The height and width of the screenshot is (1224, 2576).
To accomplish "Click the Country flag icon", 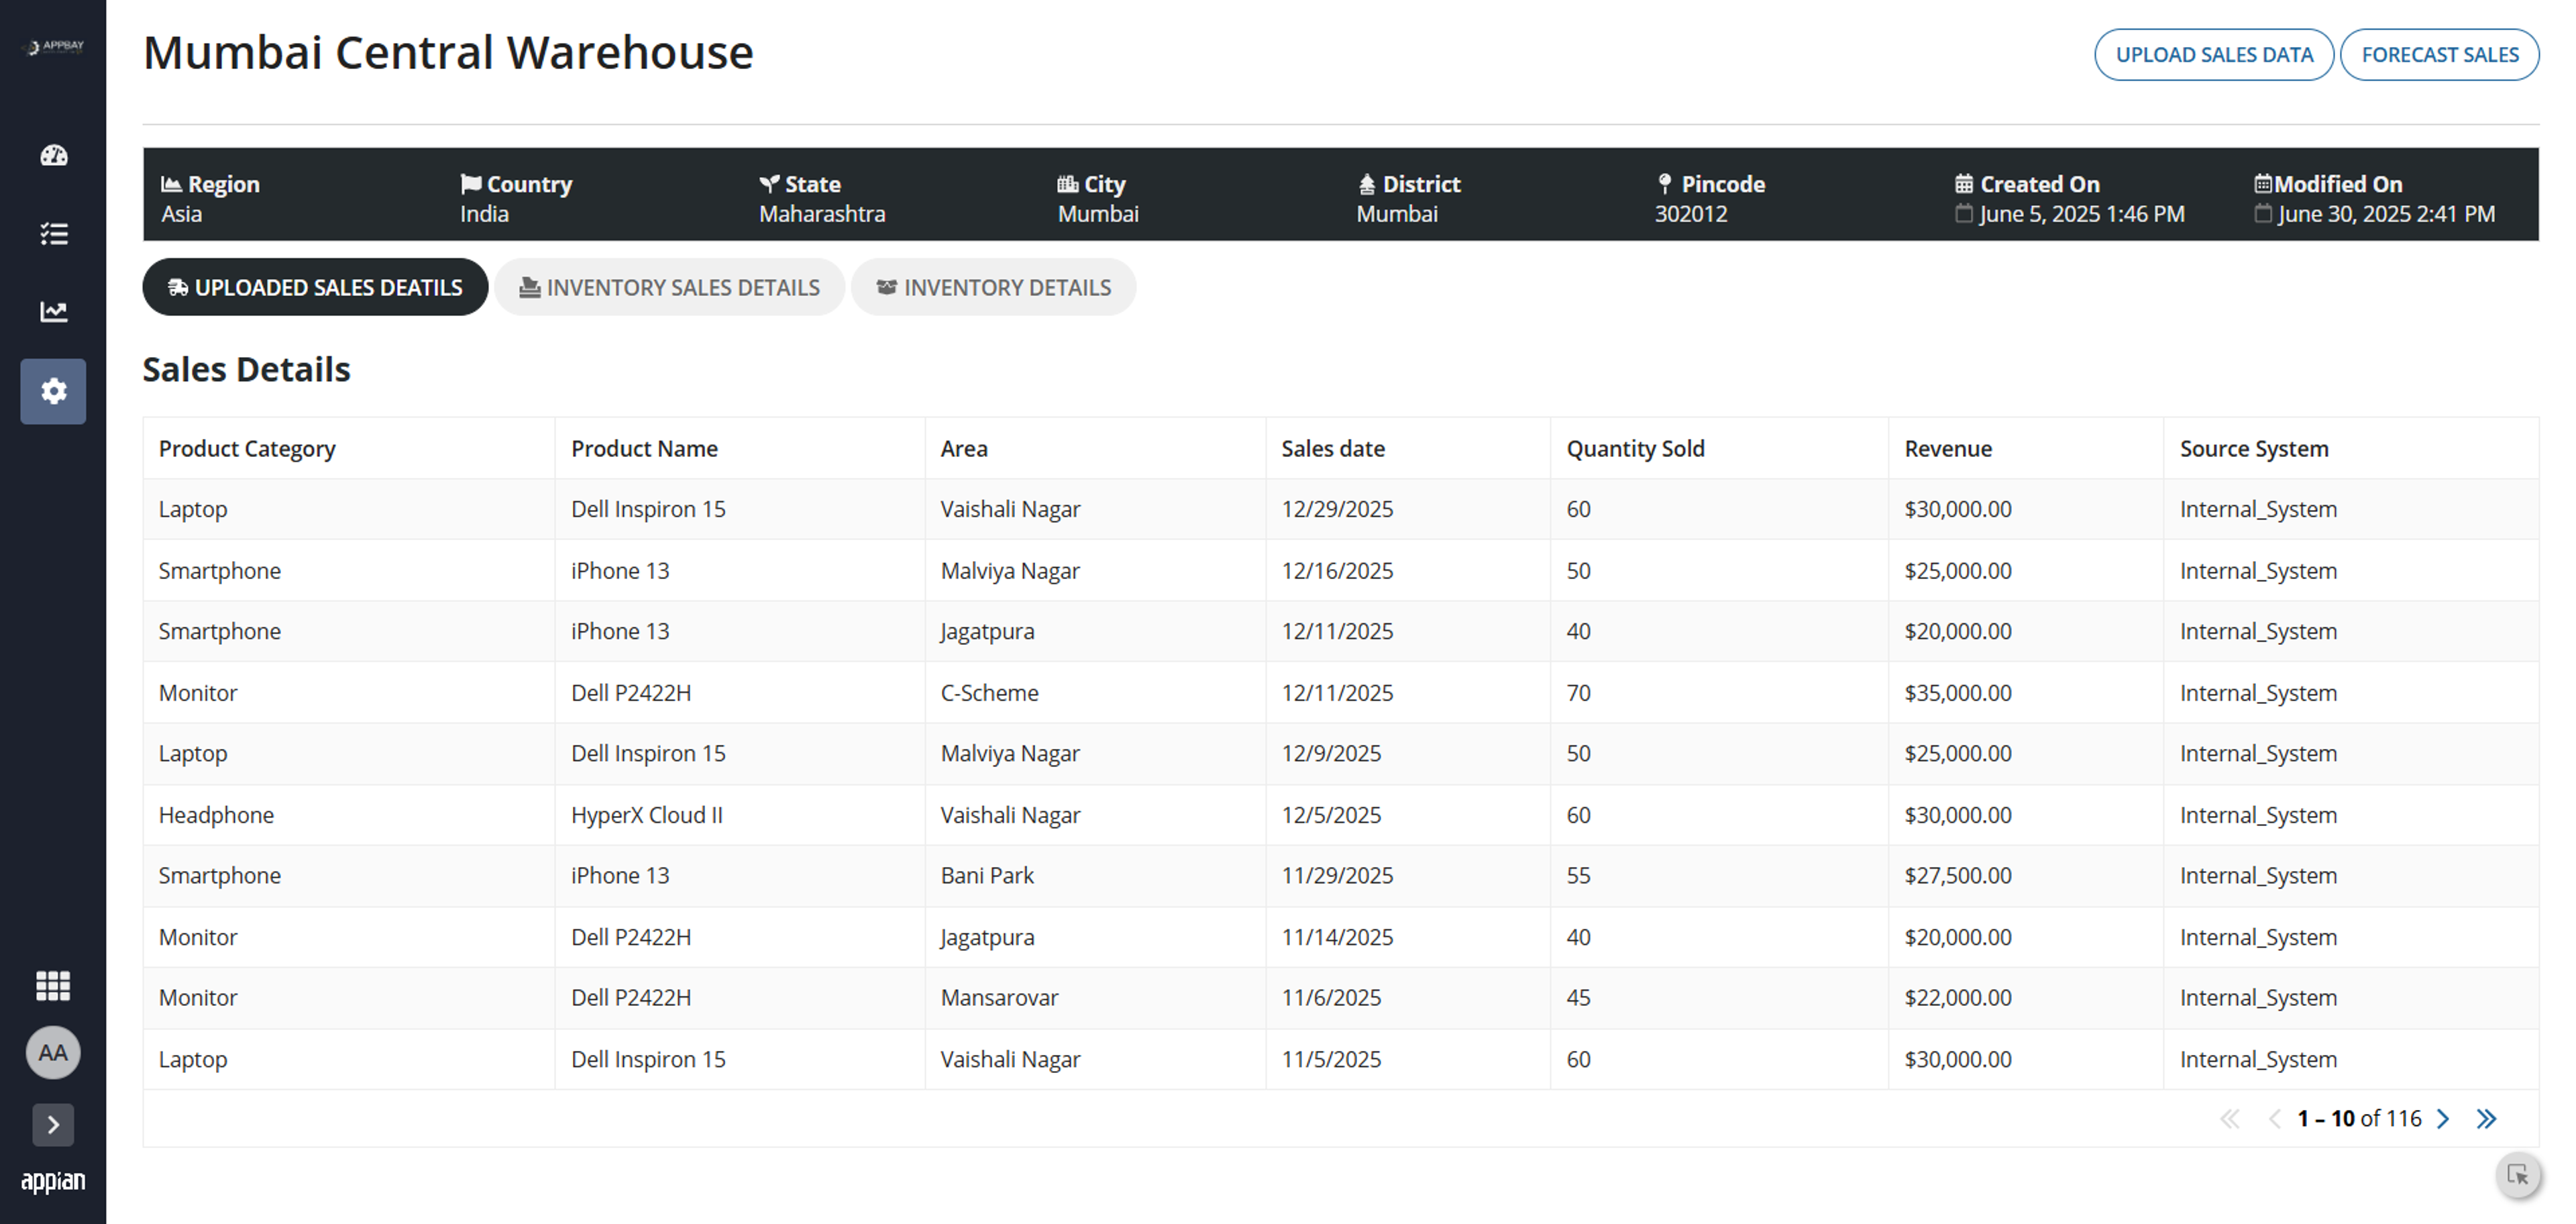I will 470,184.
